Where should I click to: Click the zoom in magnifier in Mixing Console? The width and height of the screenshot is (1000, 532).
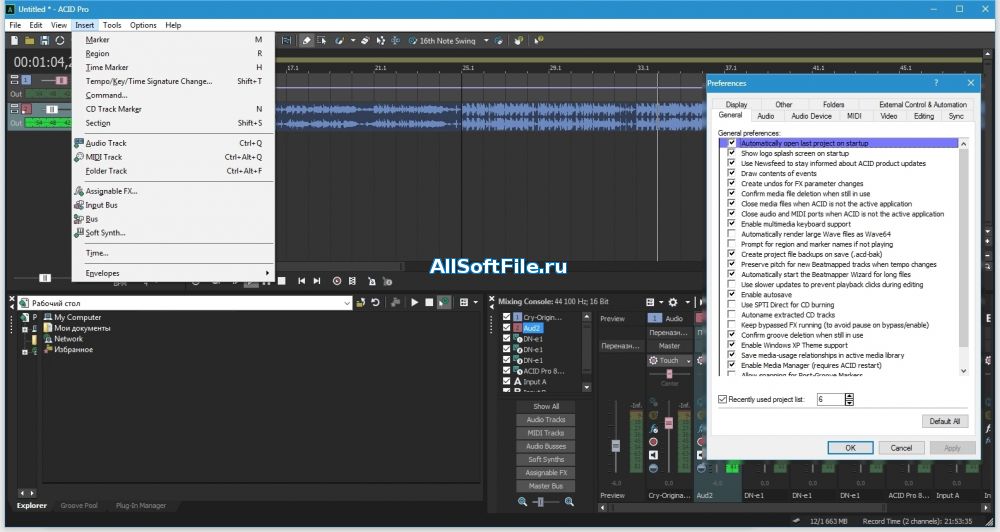point(569,502)
